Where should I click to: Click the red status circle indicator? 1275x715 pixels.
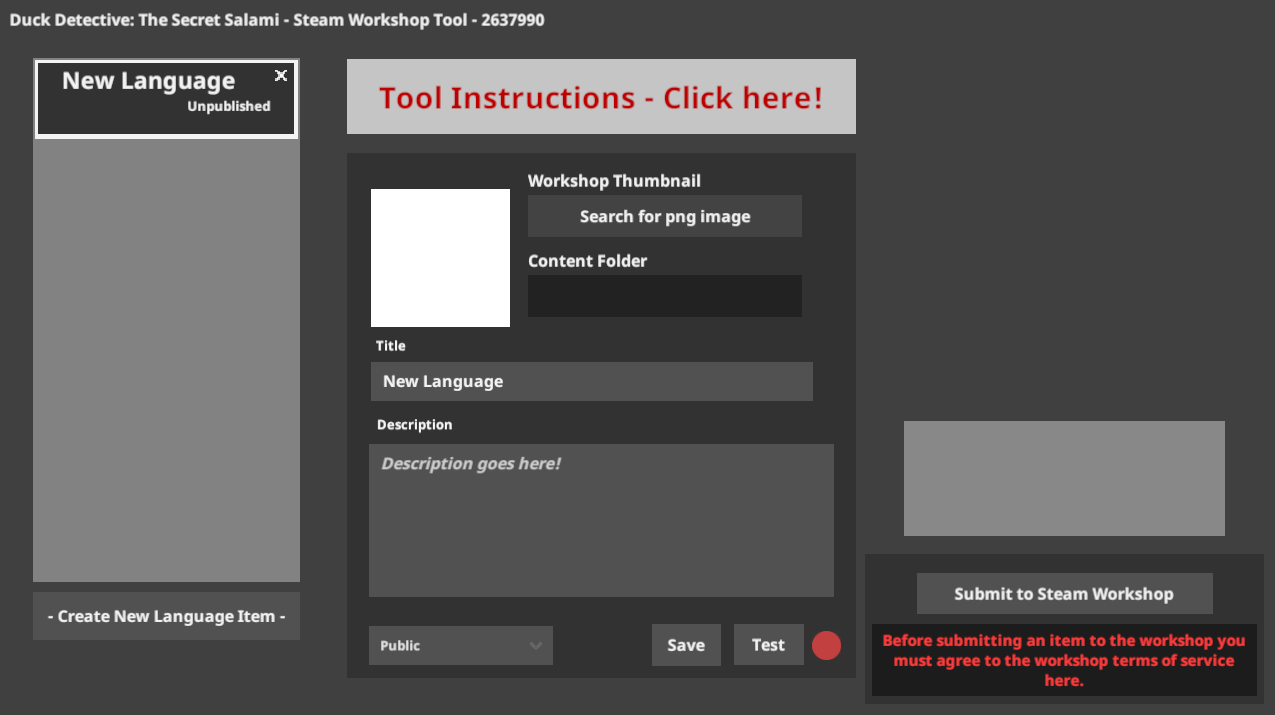coord(826,645)
